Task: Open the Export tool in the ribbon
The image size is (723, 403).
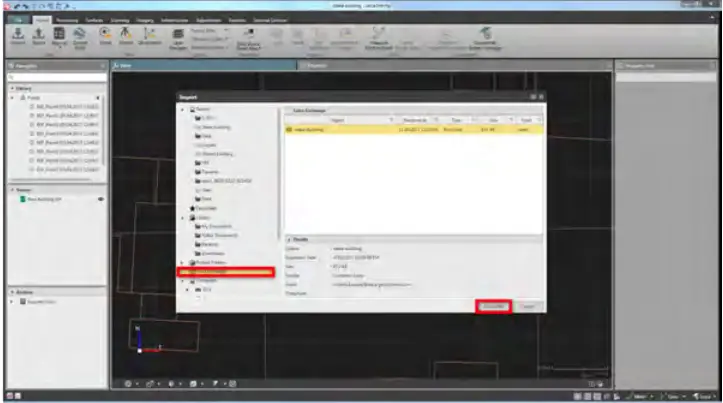Action: point(39,36)
